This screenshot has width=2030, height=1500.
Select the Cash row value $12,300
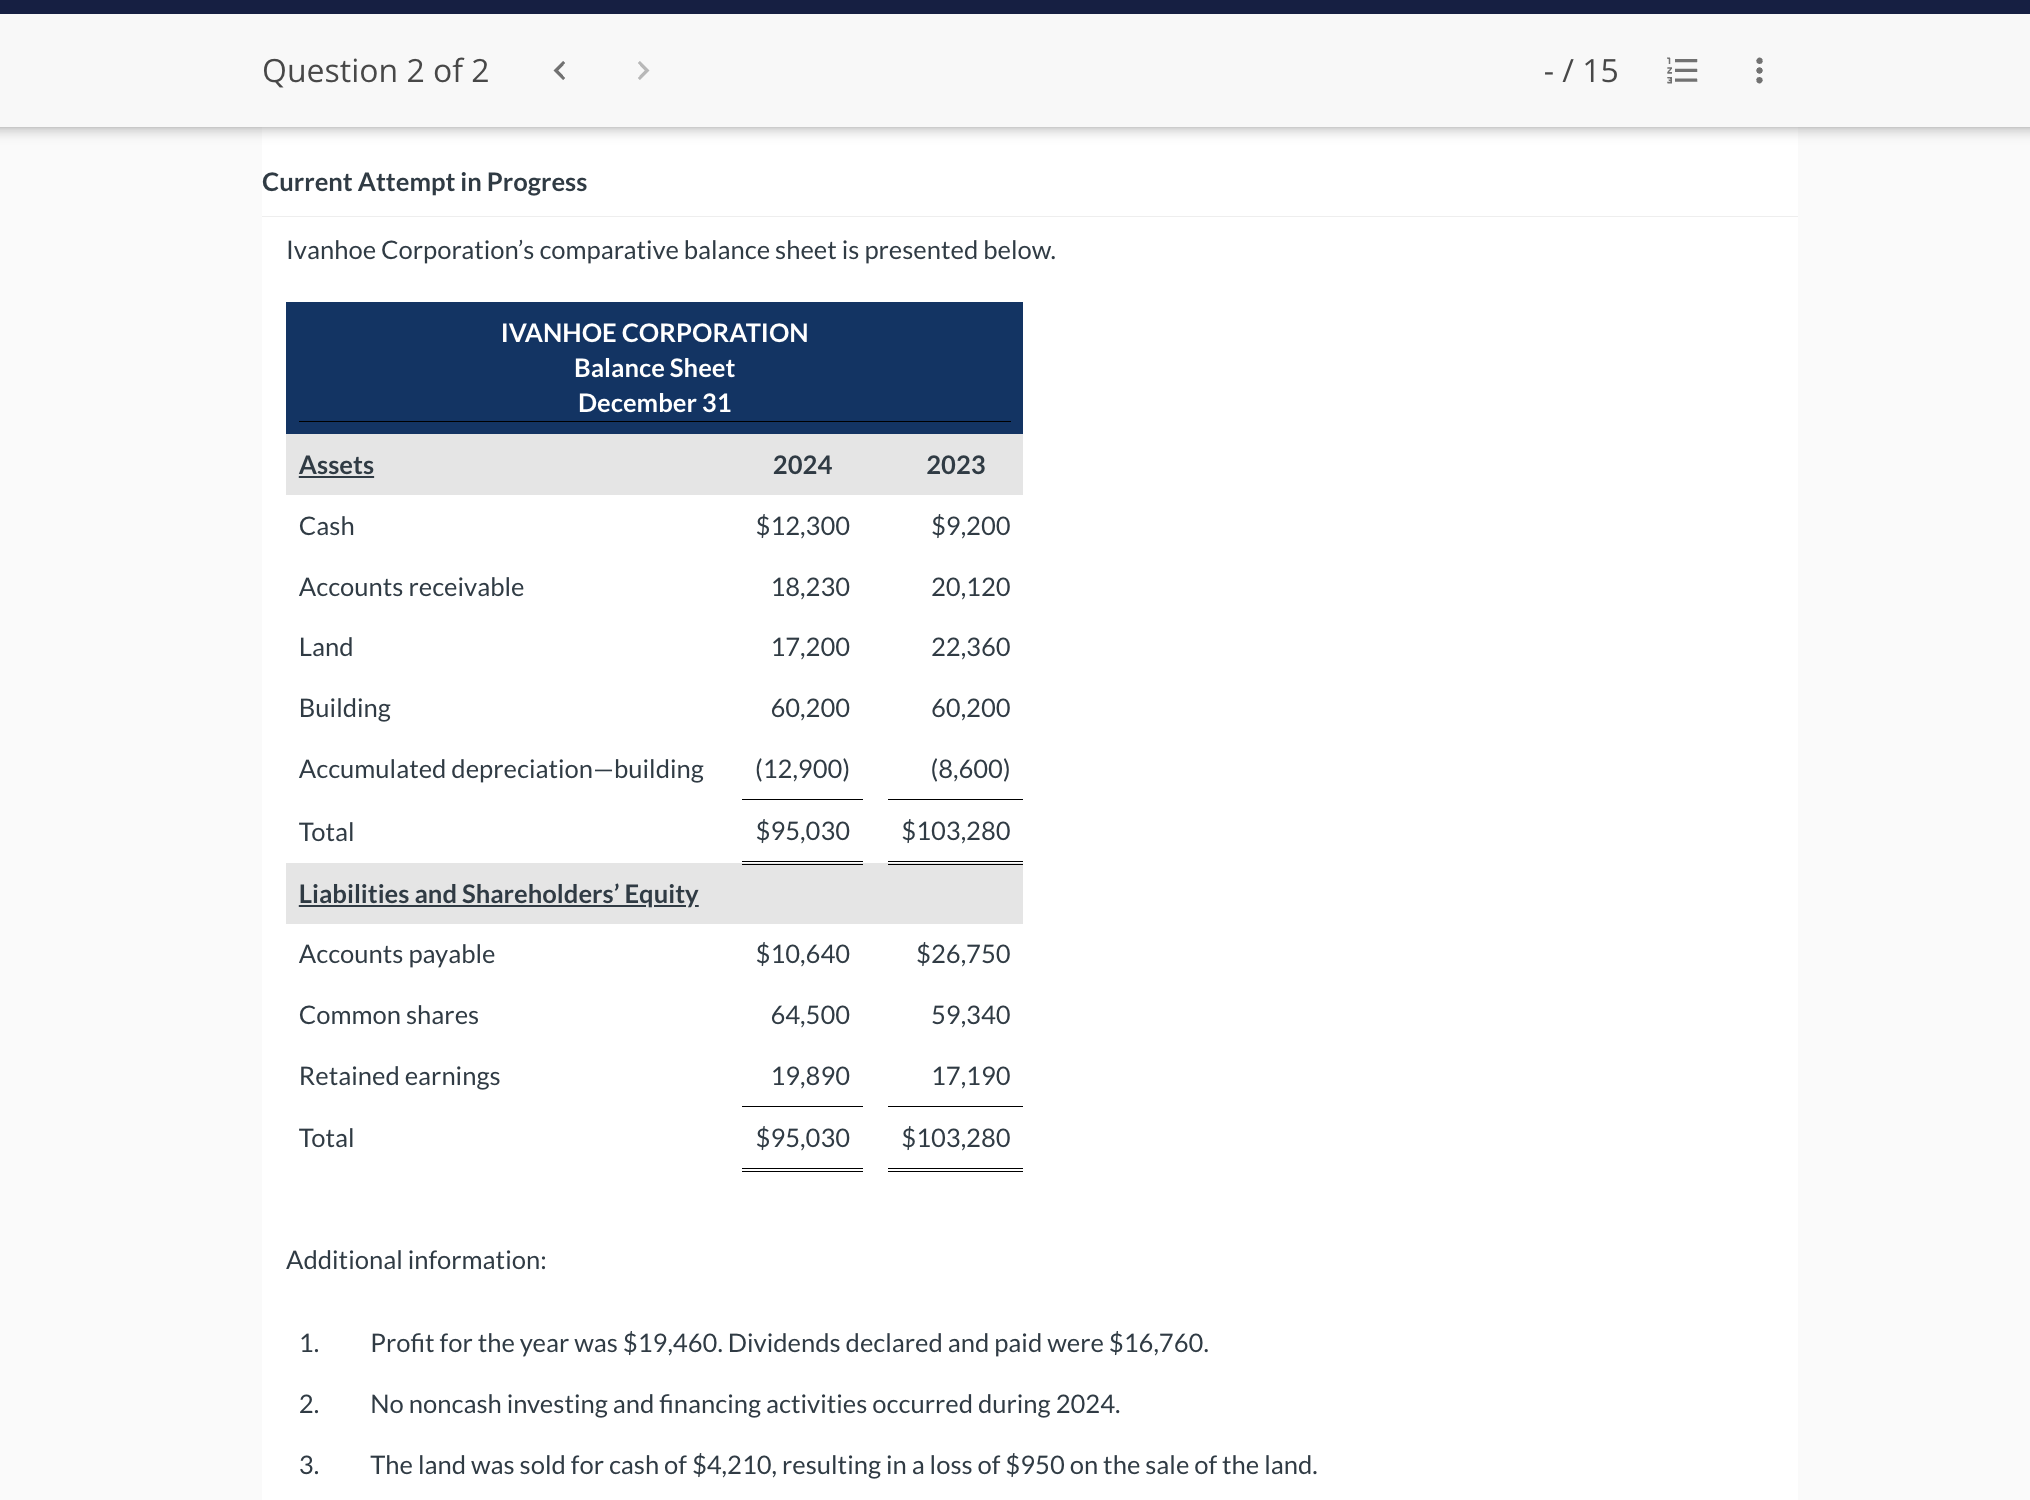801,525
